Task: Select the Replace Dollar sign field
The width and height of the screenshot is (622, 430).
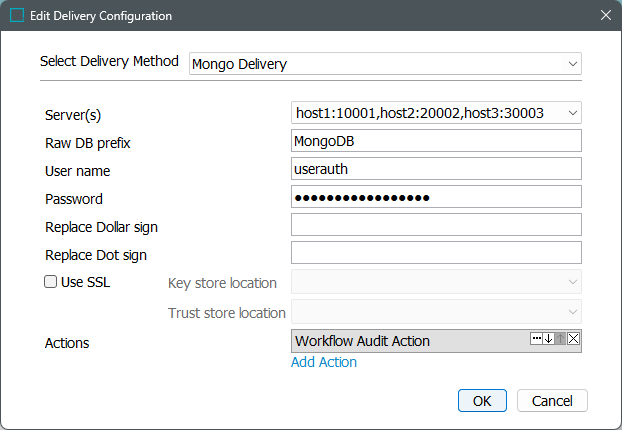Action: pyautogui.click(x=435, y=225)
